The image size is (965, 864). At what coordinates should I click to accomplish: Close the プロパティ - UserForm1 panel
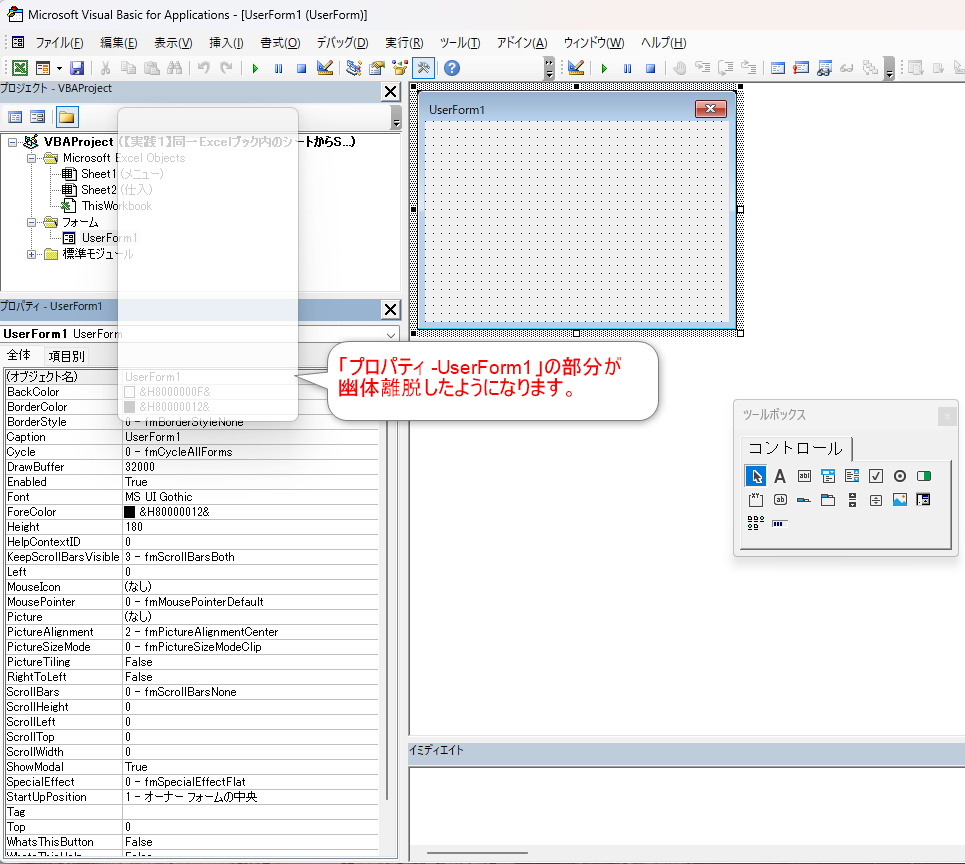tap(390, 309)
